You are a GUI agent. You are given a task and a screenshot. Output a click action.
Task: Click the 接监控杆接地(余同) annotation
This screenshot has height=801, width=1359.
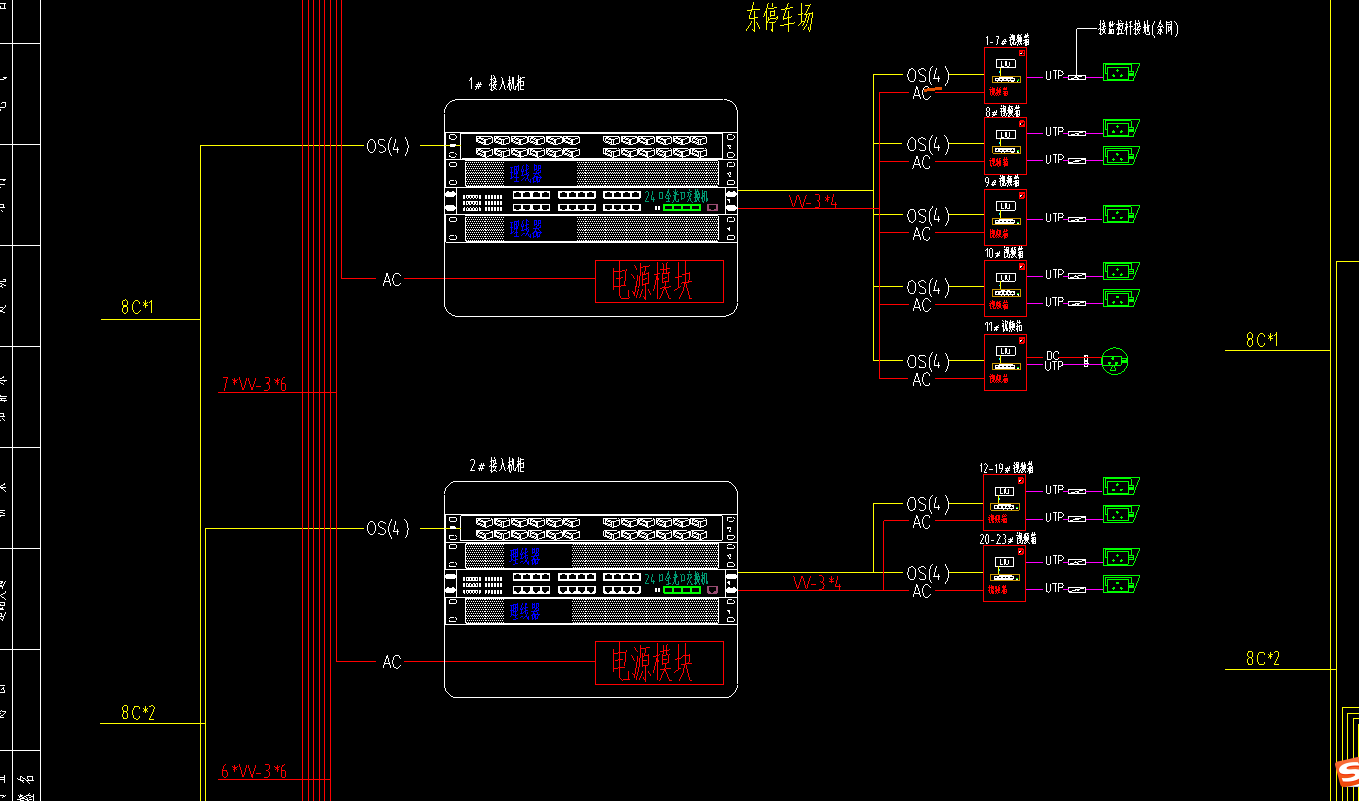(x=1138, y=29)
